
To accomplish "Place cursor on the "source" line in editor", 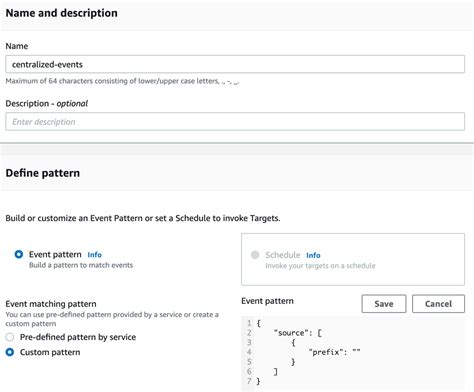I will (297, 333).
